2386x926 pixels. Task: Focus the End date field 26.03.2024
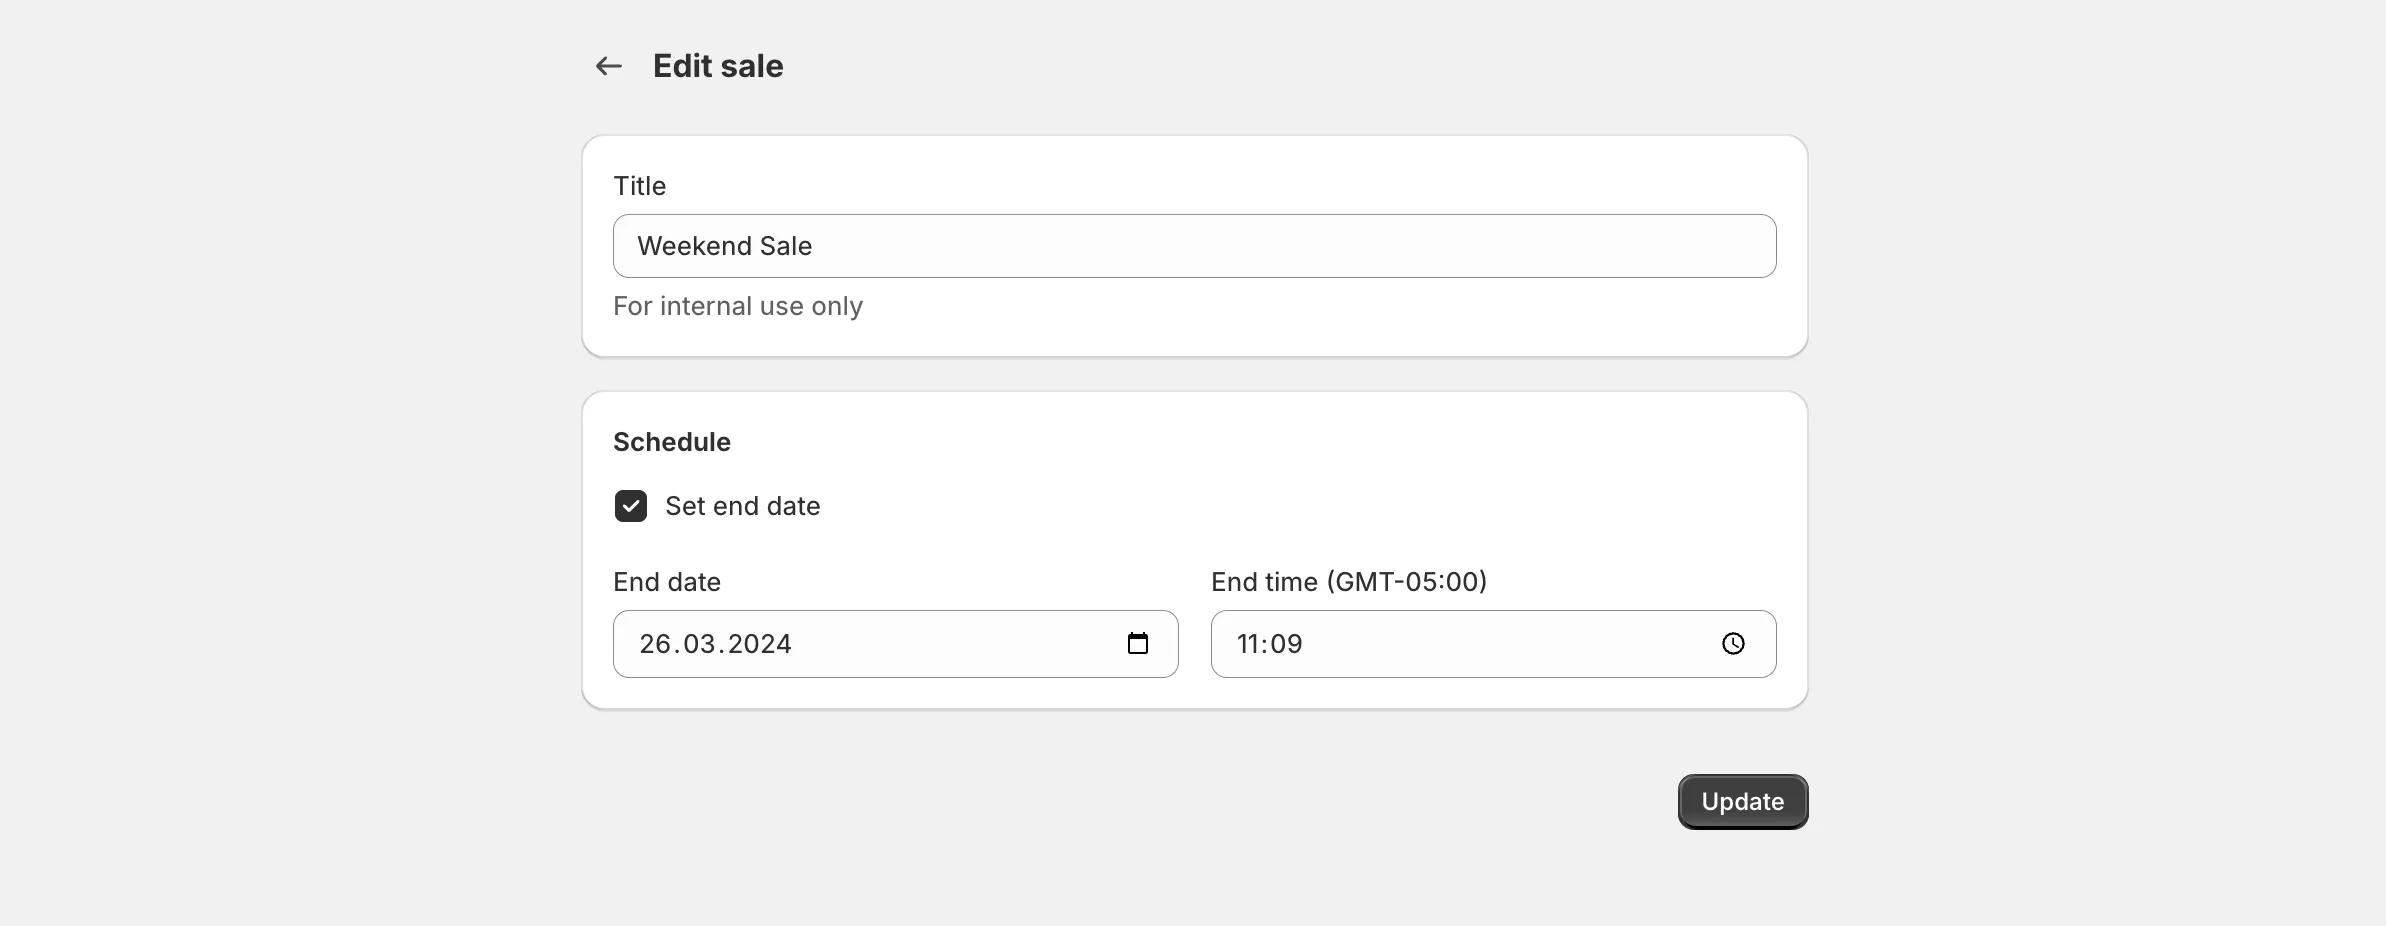tap(895, 644)
